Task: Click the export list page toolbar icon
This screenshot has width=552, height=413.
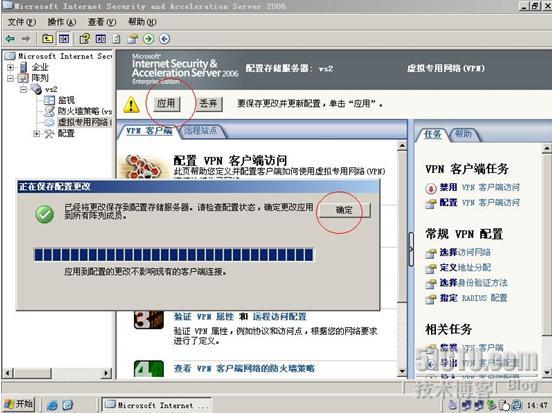Action: click(117, 38)
